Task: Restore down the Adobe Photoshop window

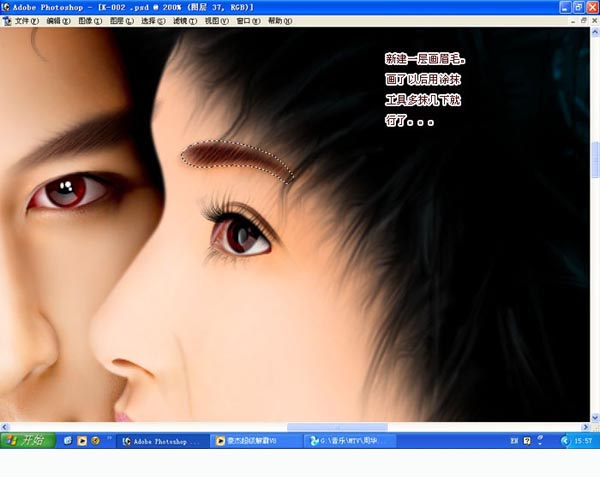Action: (x=579, y=7)
